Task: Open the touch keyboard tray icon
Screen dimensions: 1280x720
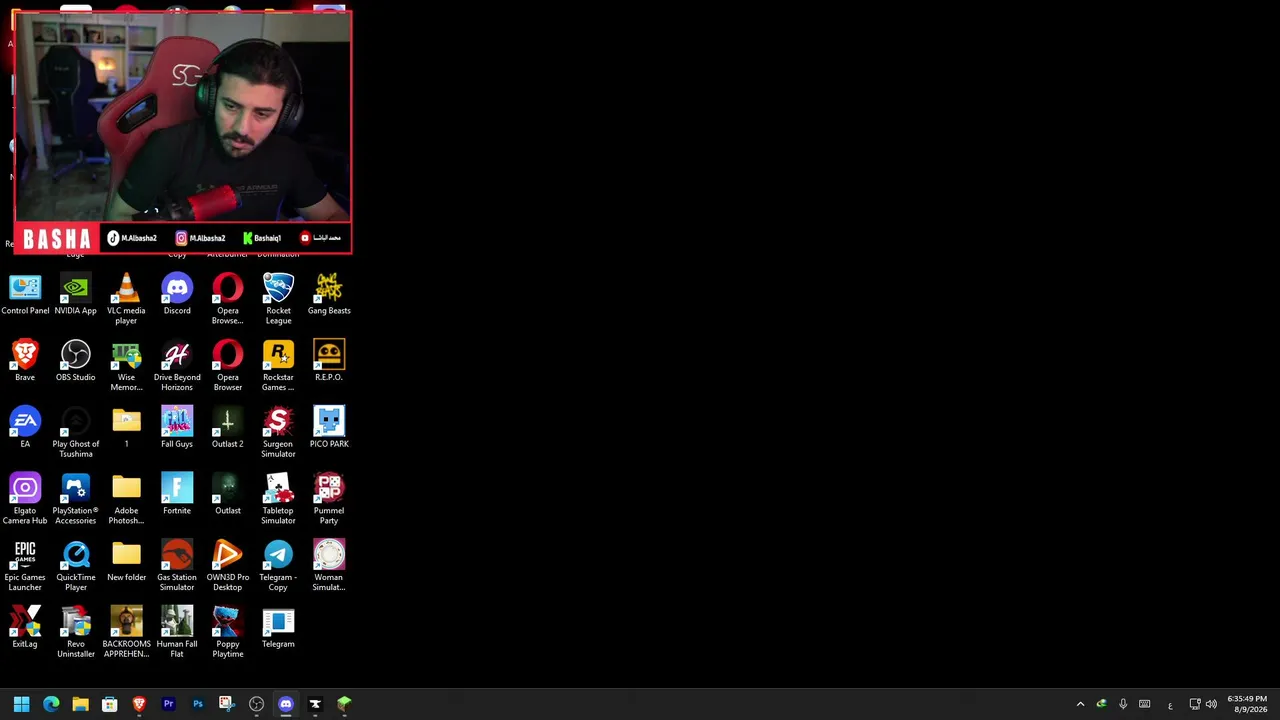Action: coord(1145,704)
